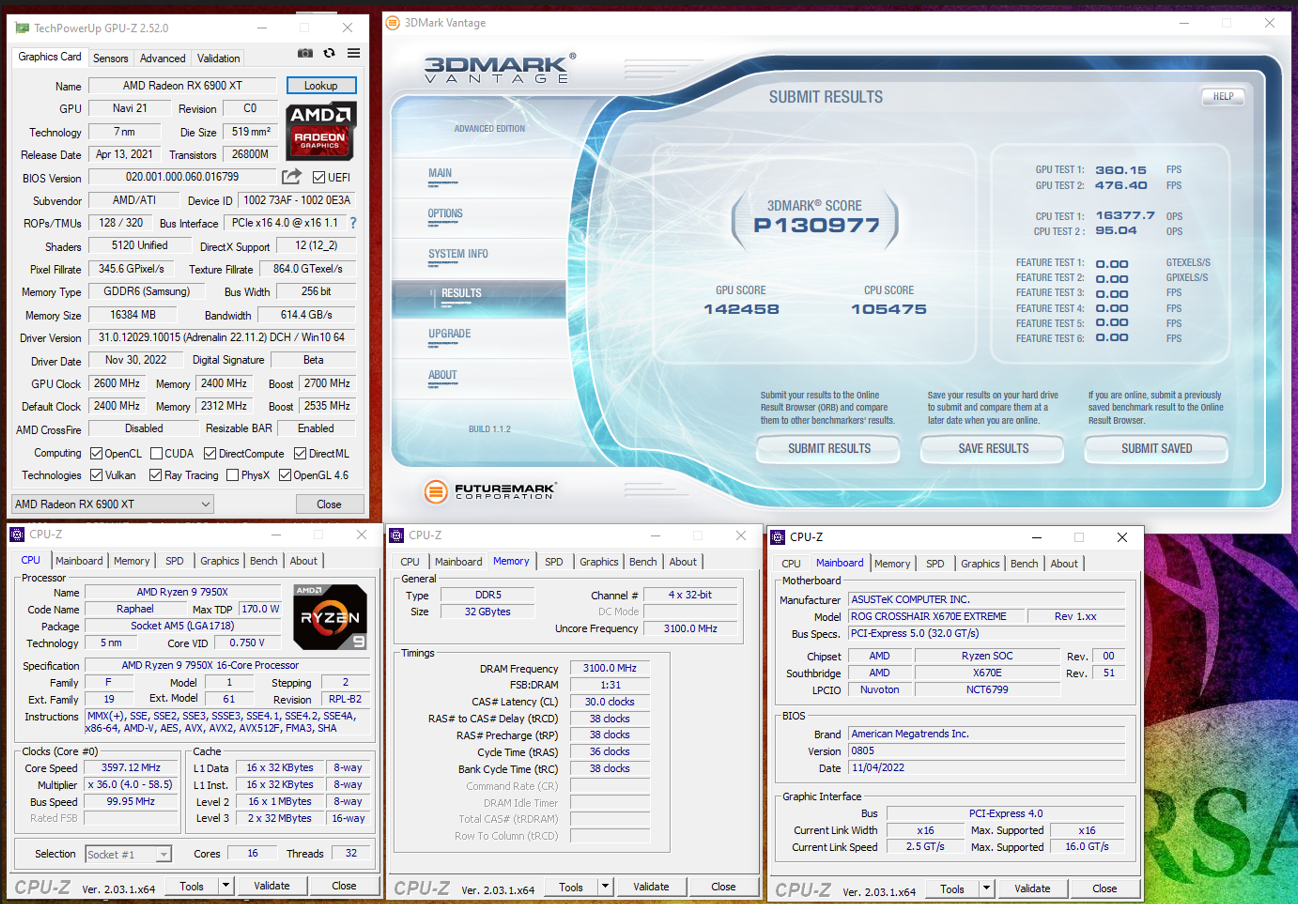Toggle the PhysX checkbox
This screenshot has width=1298, height=904.
click(x=233, y=475)
